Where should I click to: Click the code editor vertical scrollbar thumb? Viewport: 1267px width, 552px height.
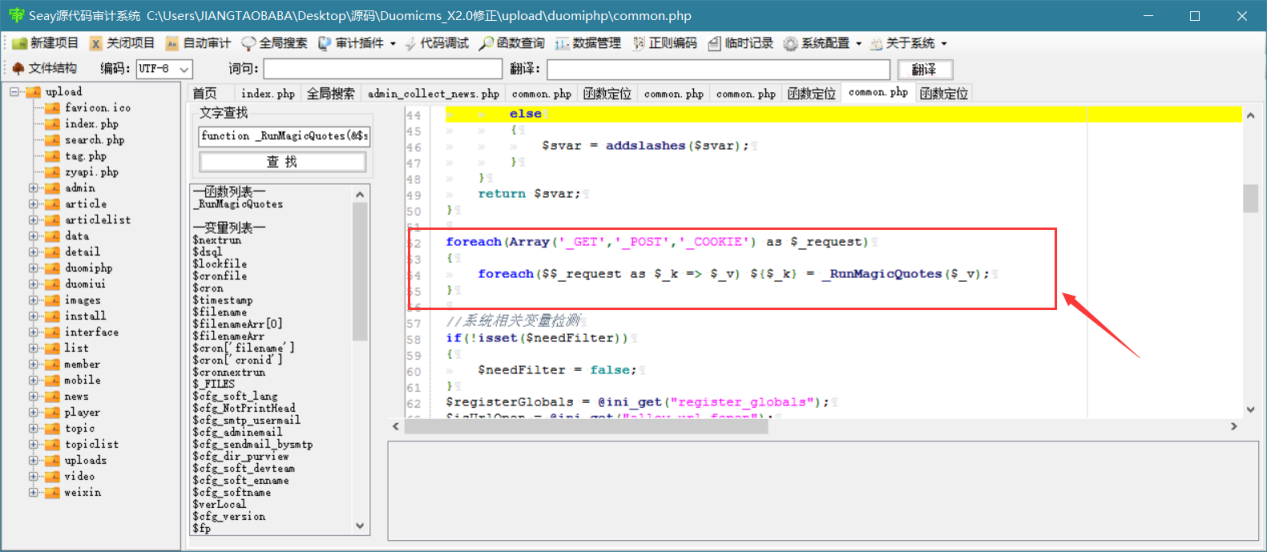point(1250,198)
